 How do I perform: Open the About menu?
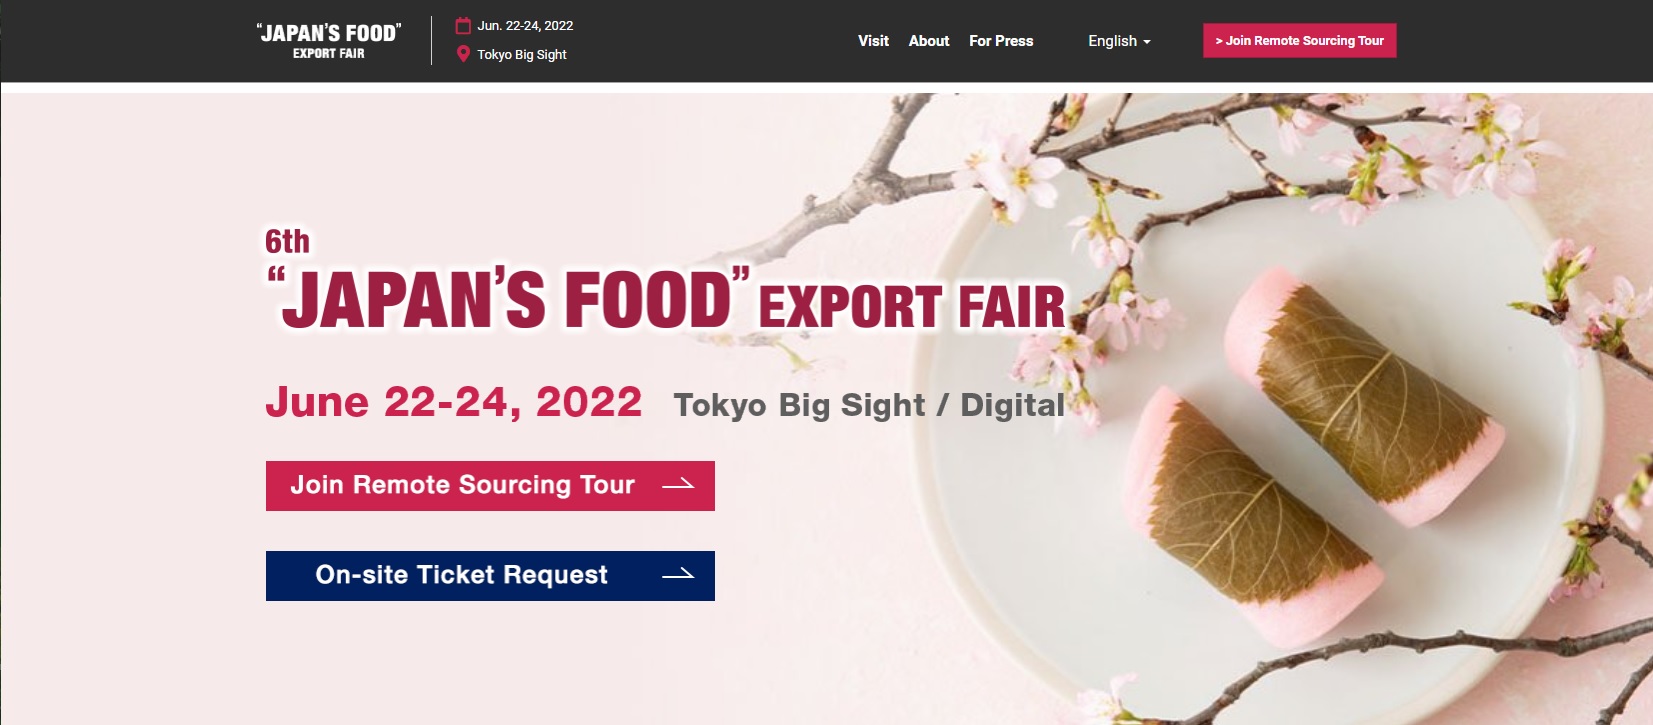pyautogui.click(x=929, y=41)
